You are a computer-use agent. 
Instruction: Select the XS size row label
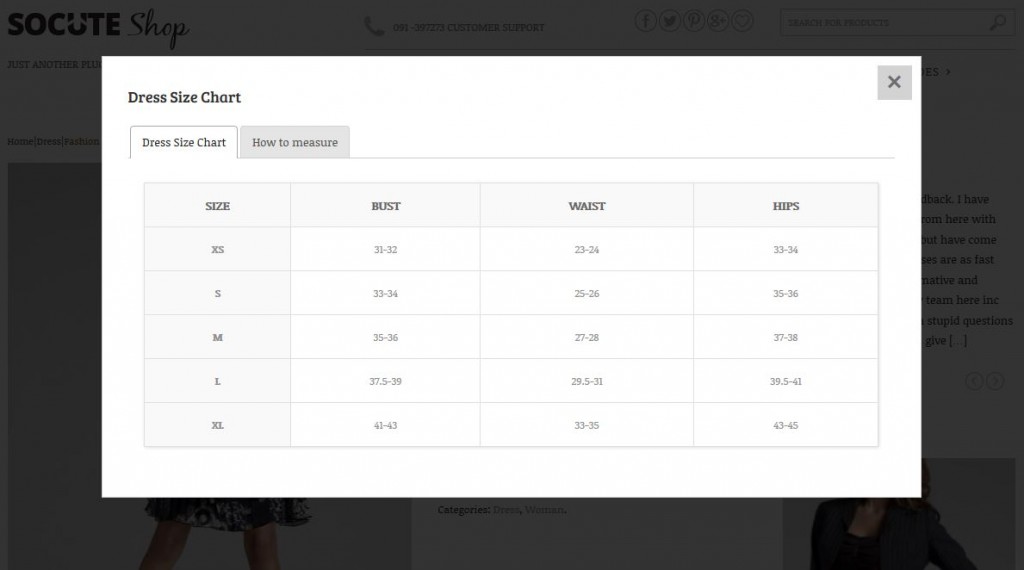[217, 249]
